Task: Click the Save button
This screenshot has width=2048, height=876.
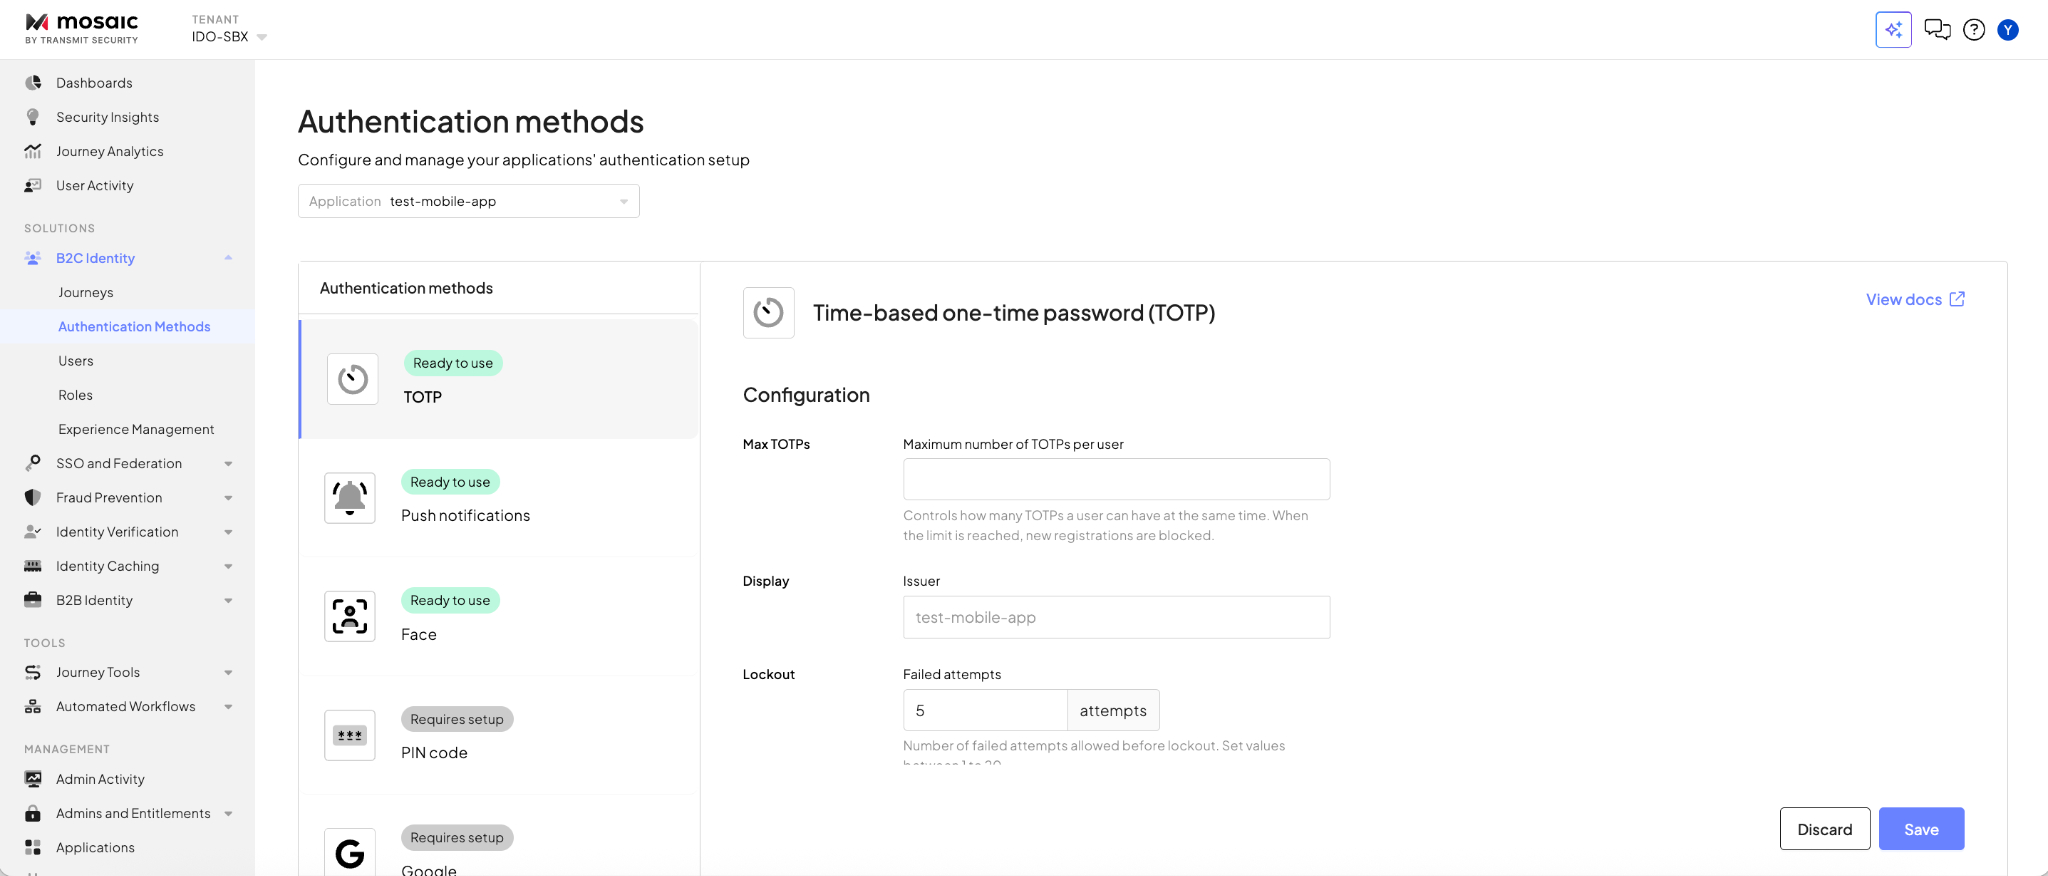Action: (1921, 829)
